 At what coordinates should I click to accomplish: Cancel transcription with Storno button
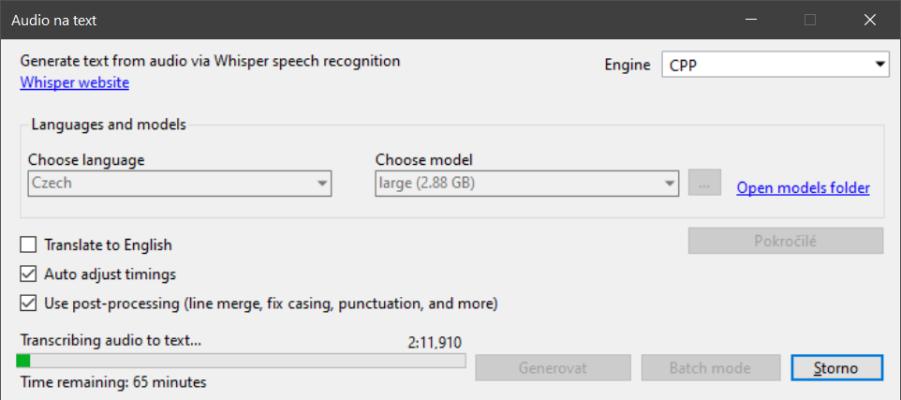837,367
